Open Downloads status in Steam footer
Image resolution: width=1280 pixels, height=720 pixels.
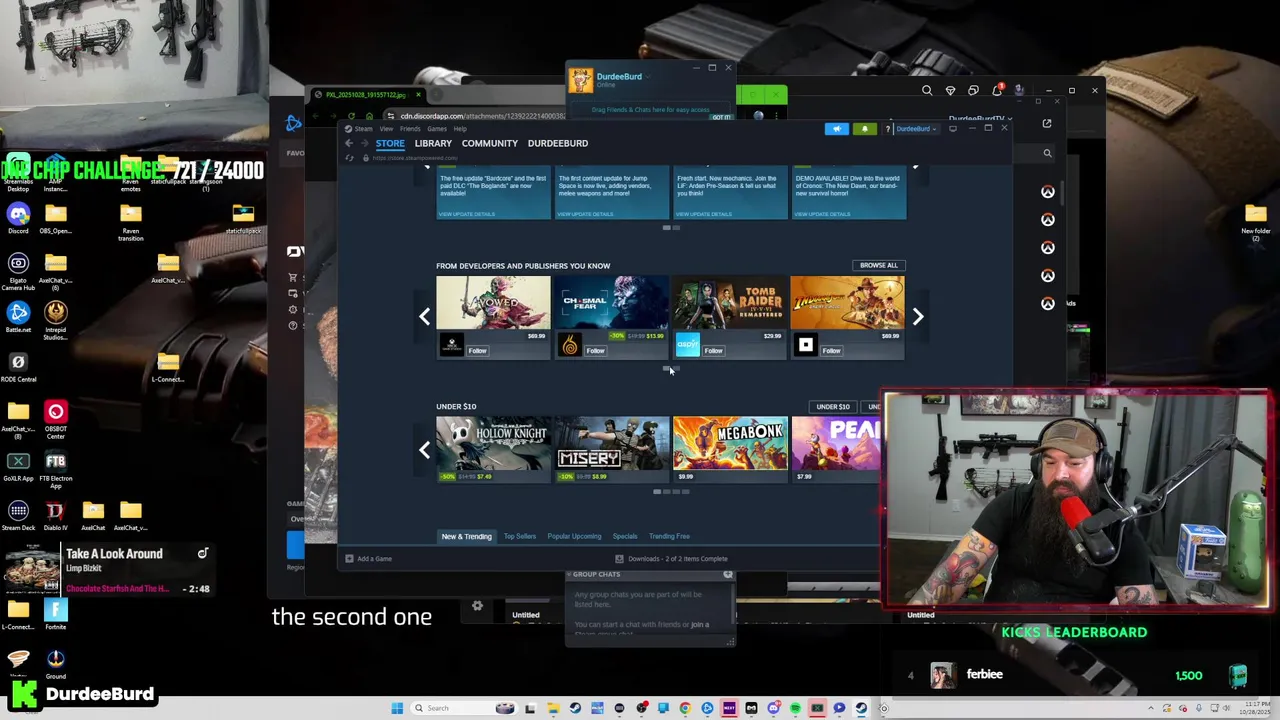pyautogui.click(x=671, y=559)
